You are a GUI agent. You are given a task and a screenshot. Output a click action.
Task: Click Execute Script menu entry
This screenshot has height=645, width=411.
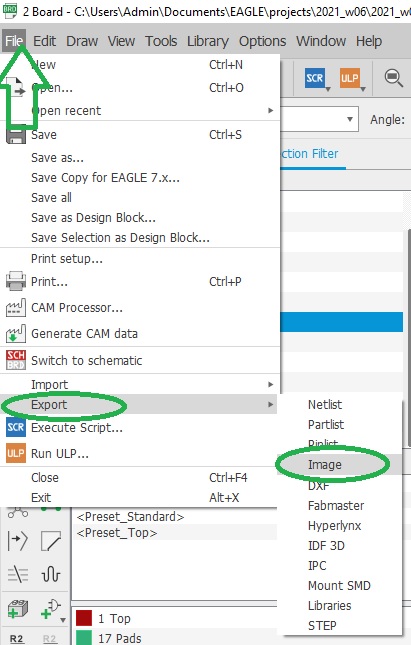click(77, 428)
